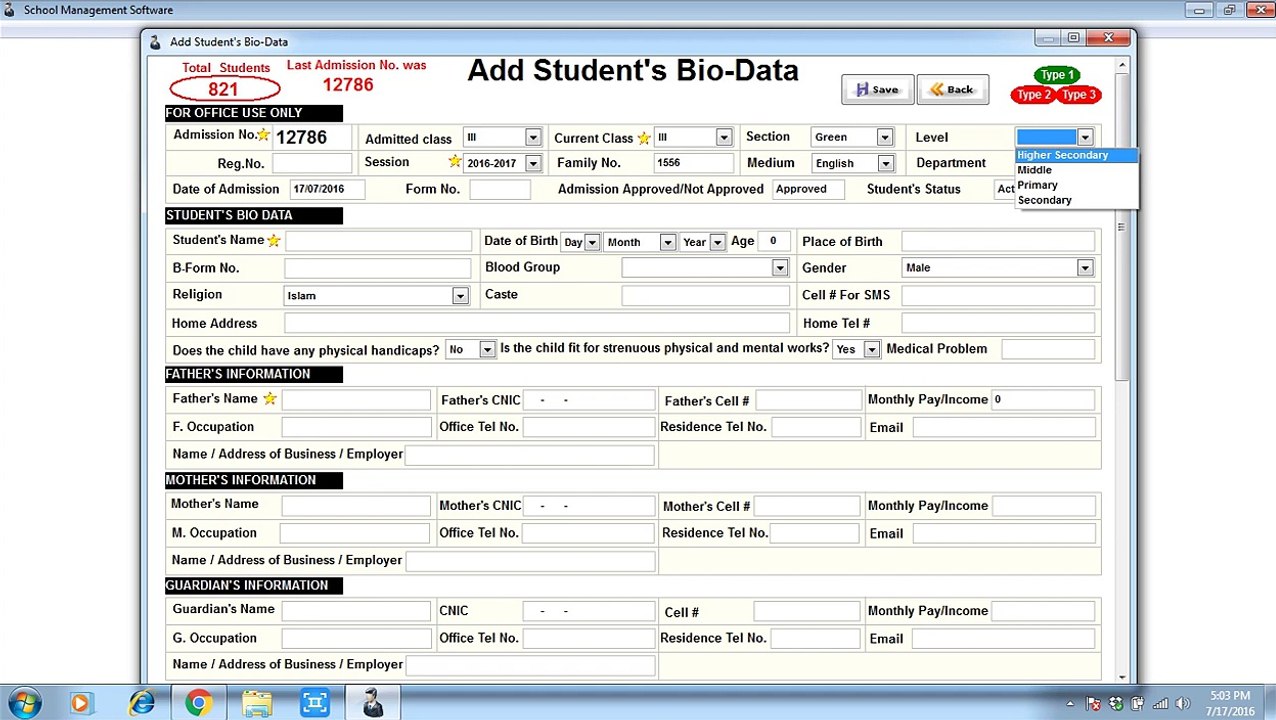Image resolution: width=1276 pixels, height=720 pixels.
Task: Click the Caste input field
Action: tap(705, 295)
